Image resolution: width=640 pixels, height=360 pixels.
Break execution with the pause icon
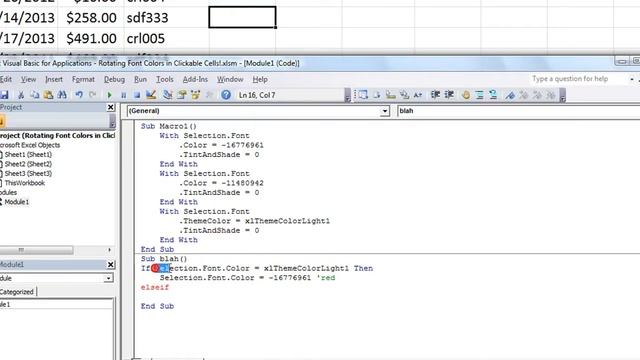[123, 95]
